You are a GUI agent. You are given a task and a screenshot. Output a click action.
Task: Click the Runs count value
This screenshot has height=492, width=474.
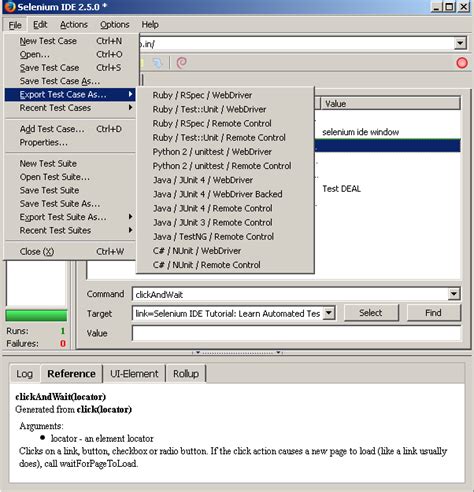coord(62,331)
